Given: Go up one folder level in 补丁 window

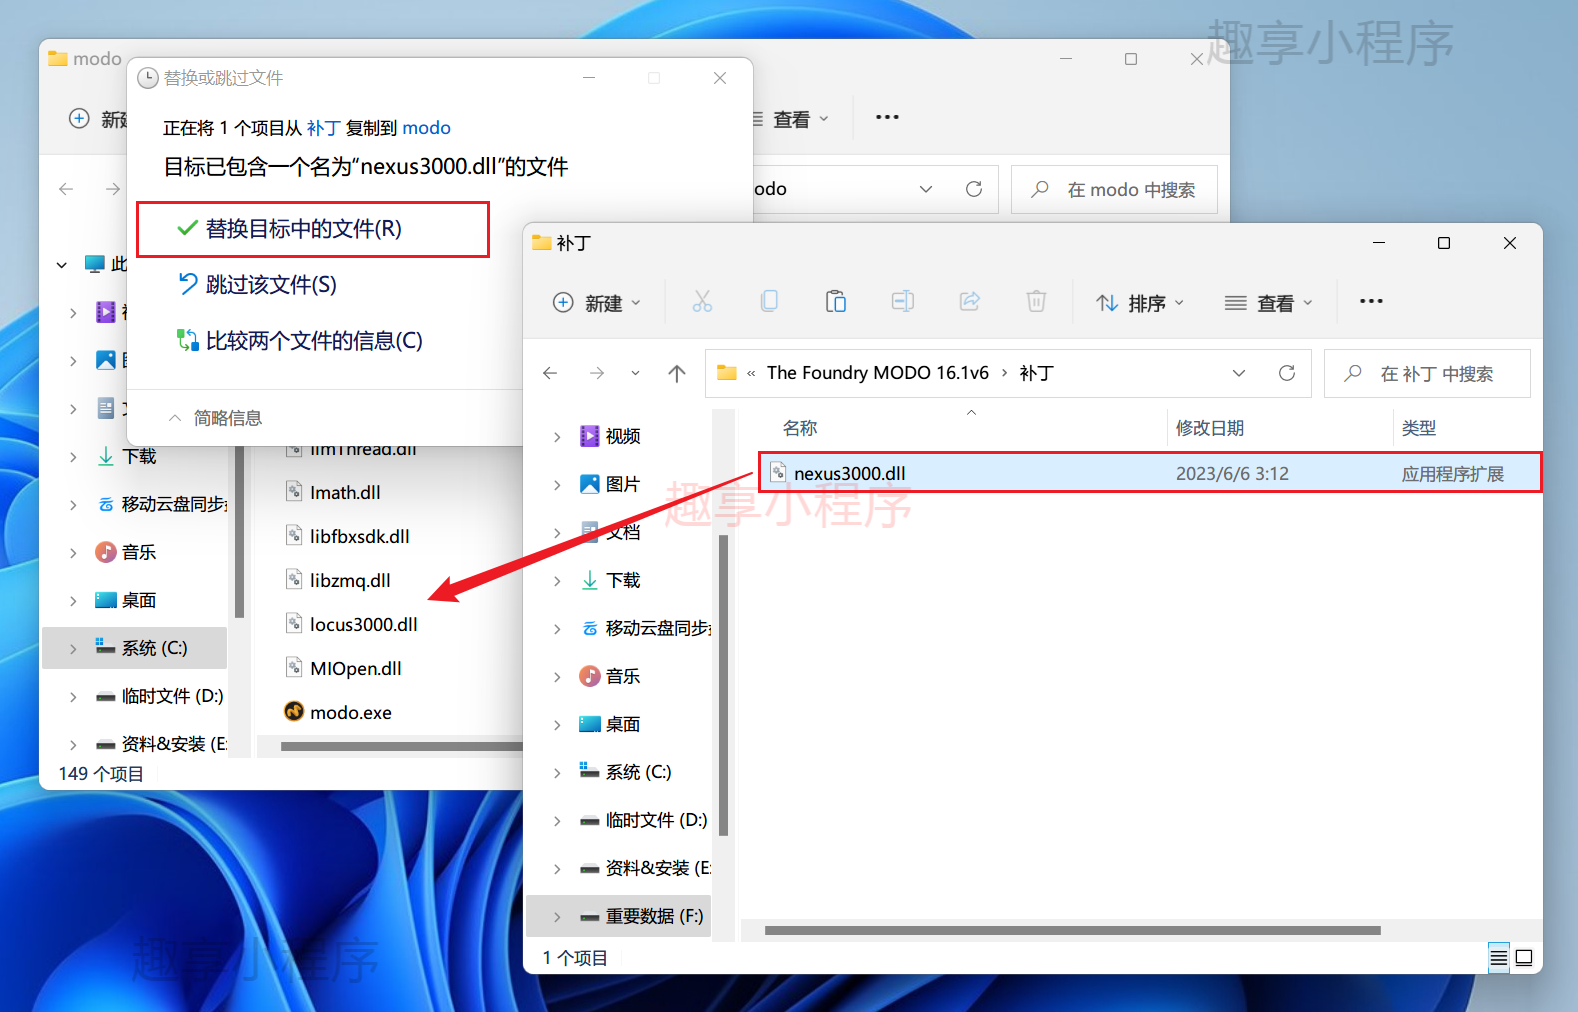Looking at the screenshot, I should [x=677, y=373].
